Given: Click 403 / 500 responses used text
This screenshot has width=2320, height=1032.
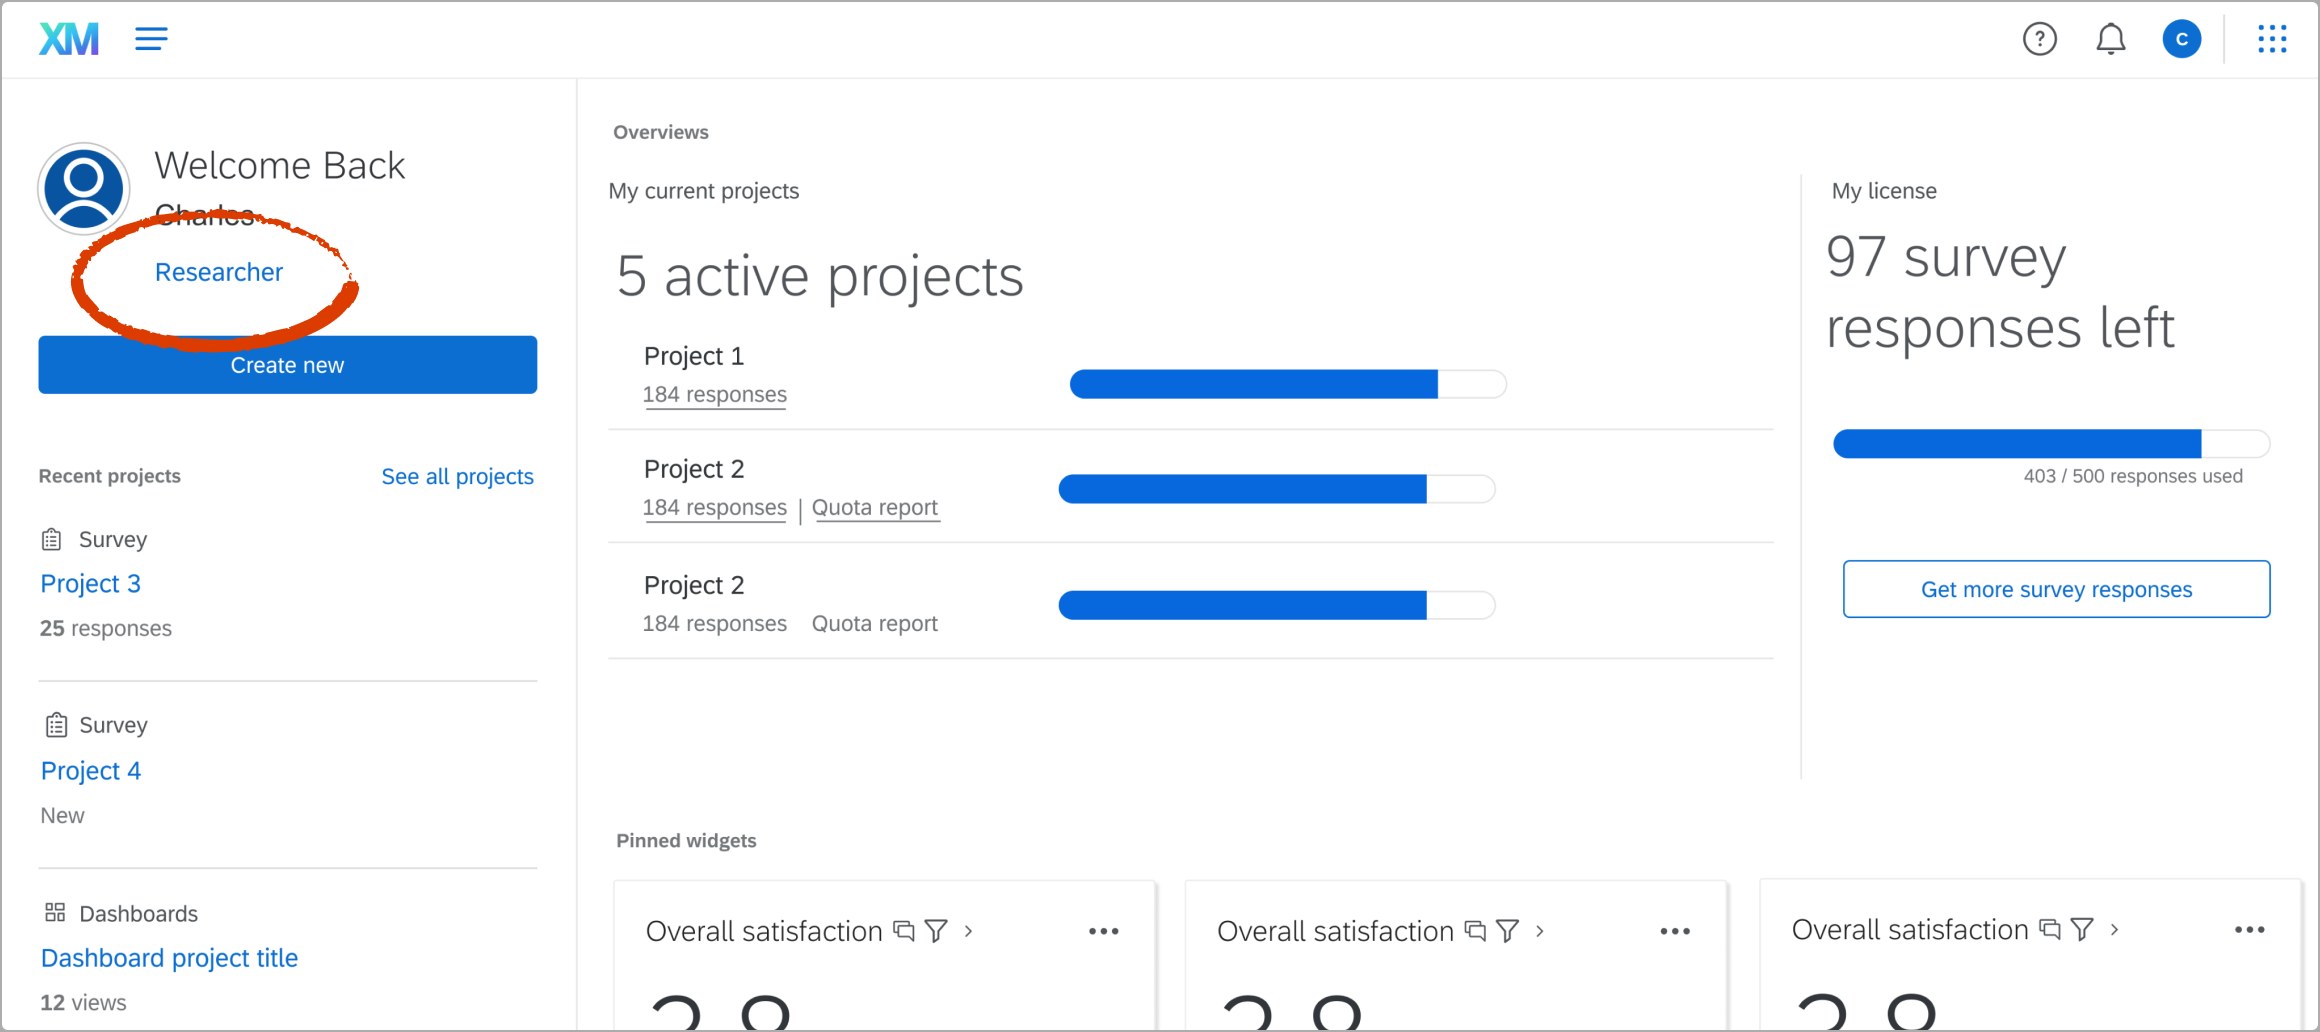Looking at the screenshot, I should coord(2133,476).
